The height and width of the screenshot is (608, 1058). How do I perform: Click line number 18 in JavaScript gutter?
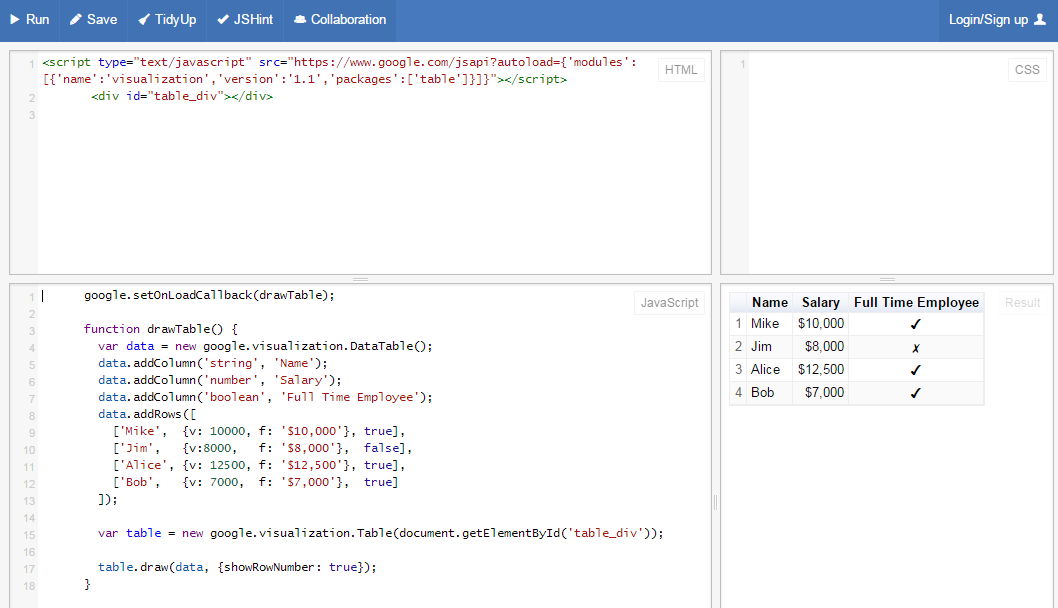[x=29, y=586]
